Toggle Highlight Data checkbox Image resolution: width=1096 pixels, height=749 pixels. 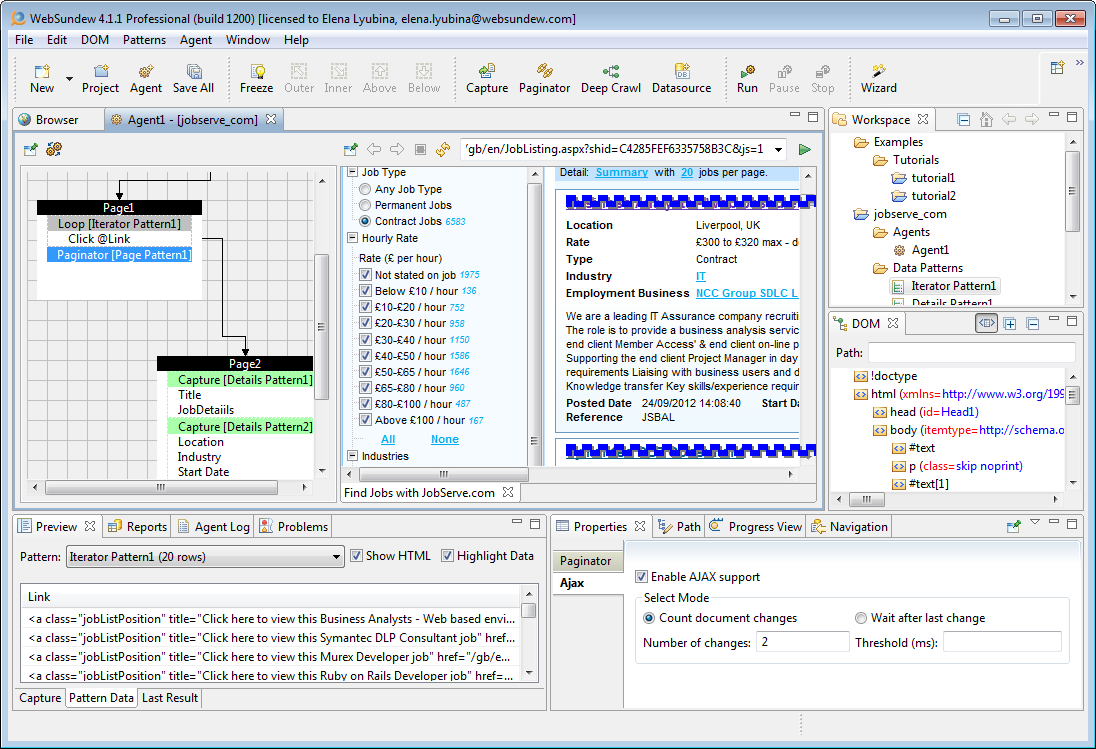tap(447, 556)
